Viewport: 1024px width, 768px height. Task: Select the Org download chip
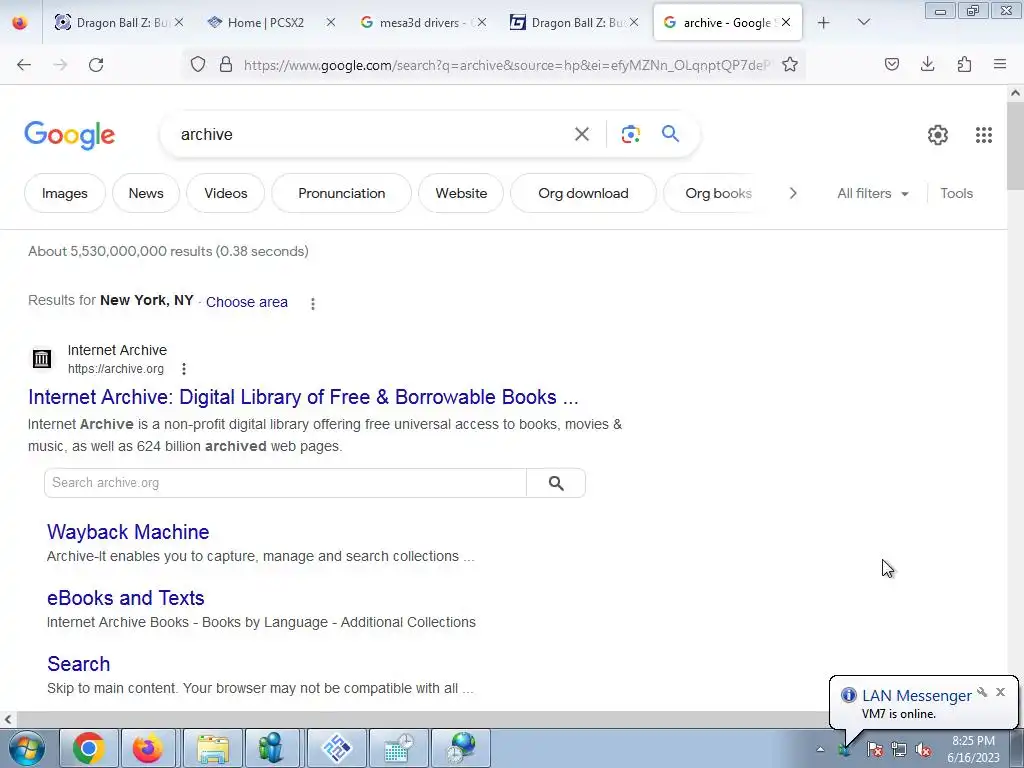pos(583,193)
